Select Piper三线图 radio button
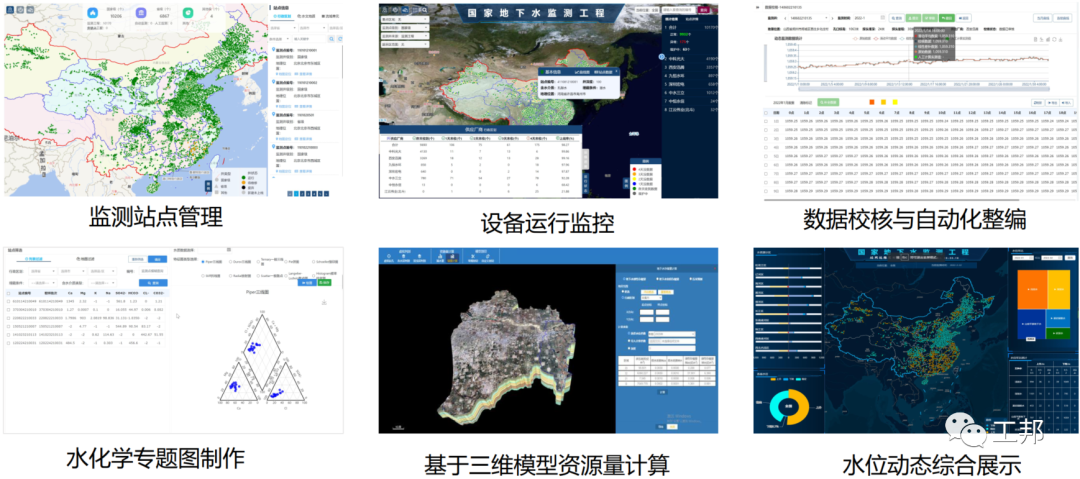 click(x=202, y=262)
